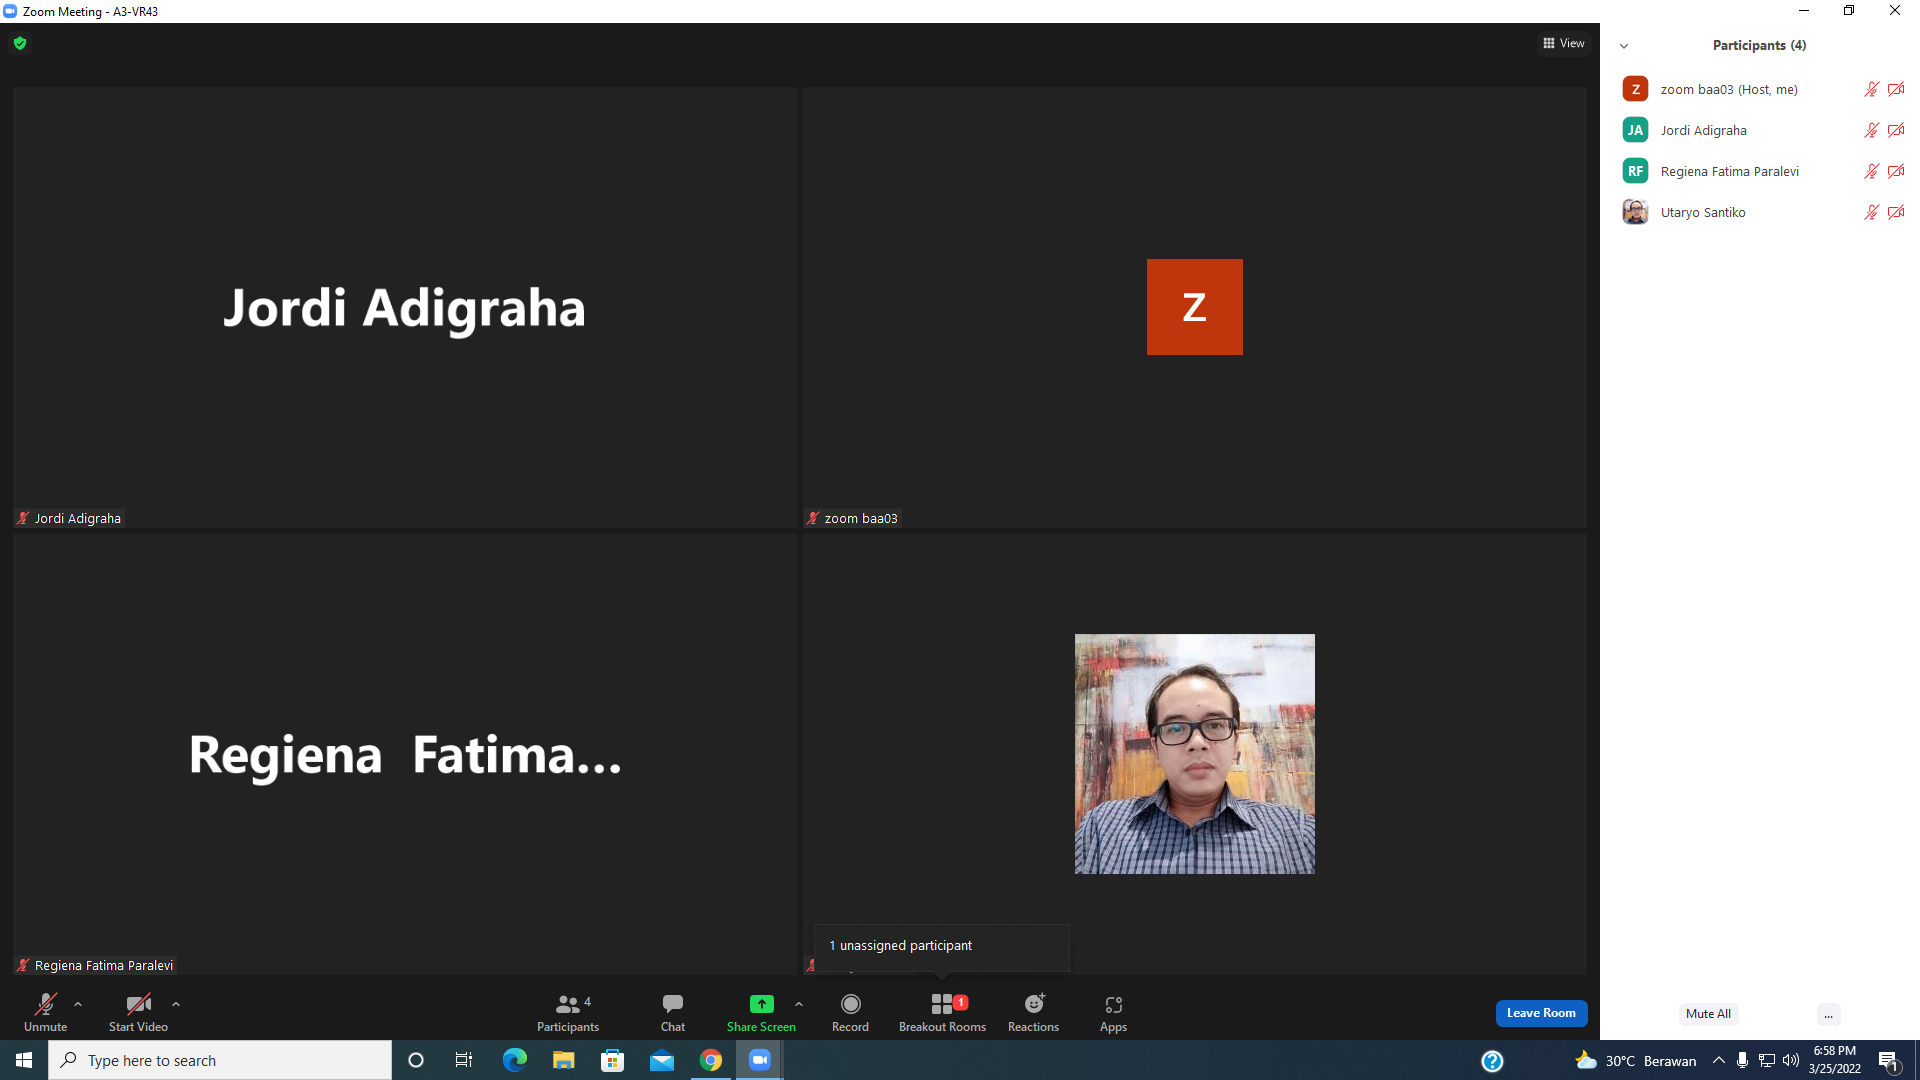
Task: Toggle camera icon for Utaryo Santiko
Action: pos(1896,212)
